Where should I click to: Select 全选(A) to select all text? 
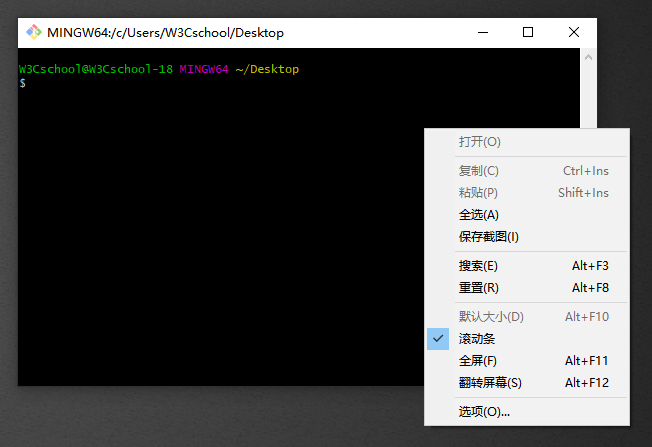click(x=478, y=215)
